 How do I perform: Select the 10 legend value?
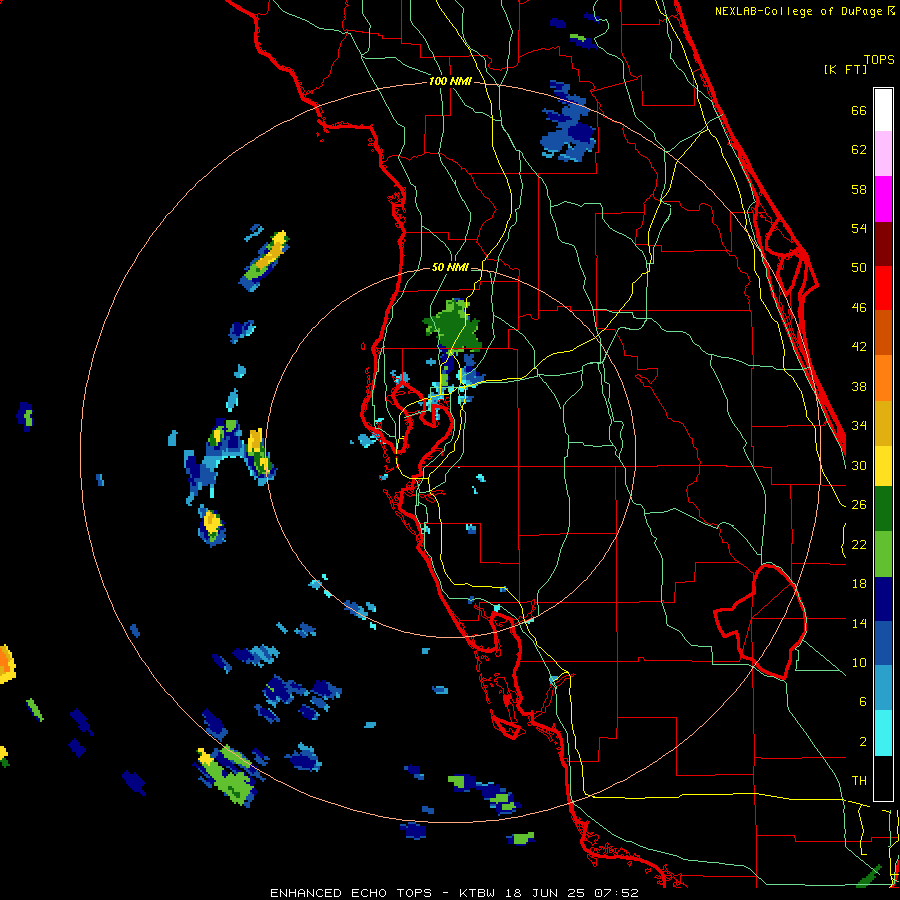(x=859, y=662)
